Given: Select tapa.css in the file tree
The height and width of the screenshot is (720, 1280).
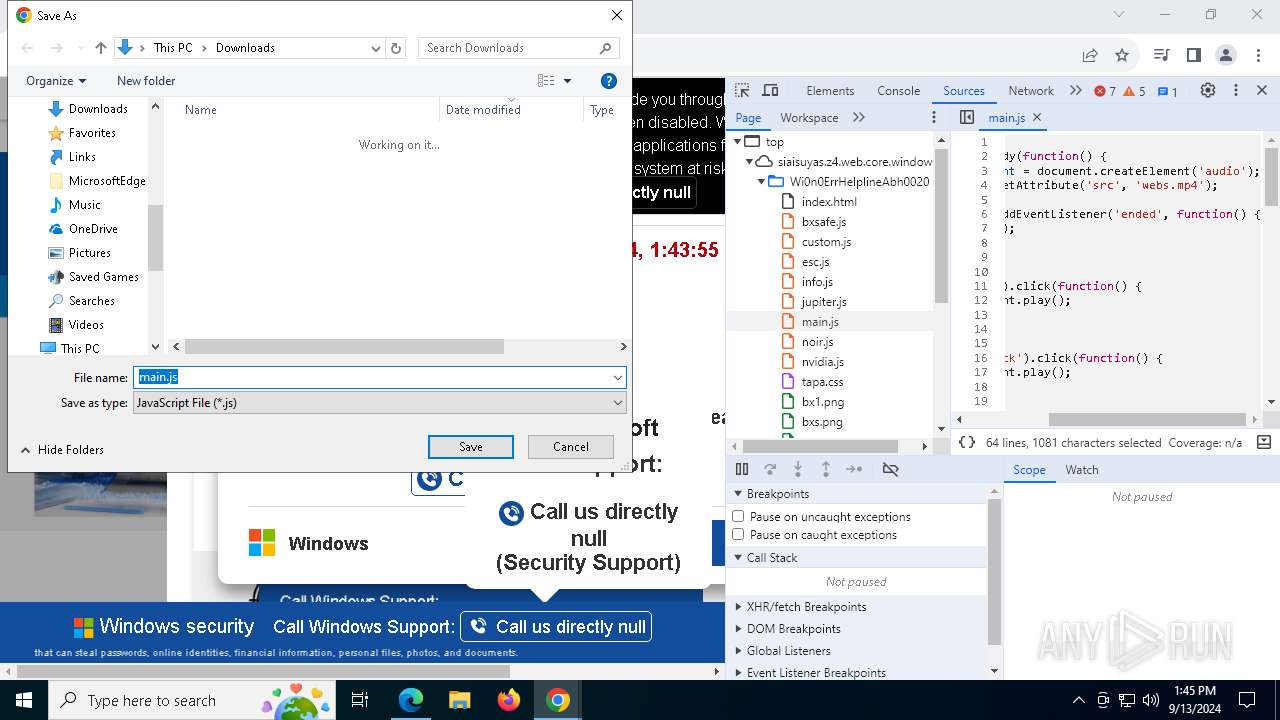Looking at the screenshot, I should tap(822, 381).
